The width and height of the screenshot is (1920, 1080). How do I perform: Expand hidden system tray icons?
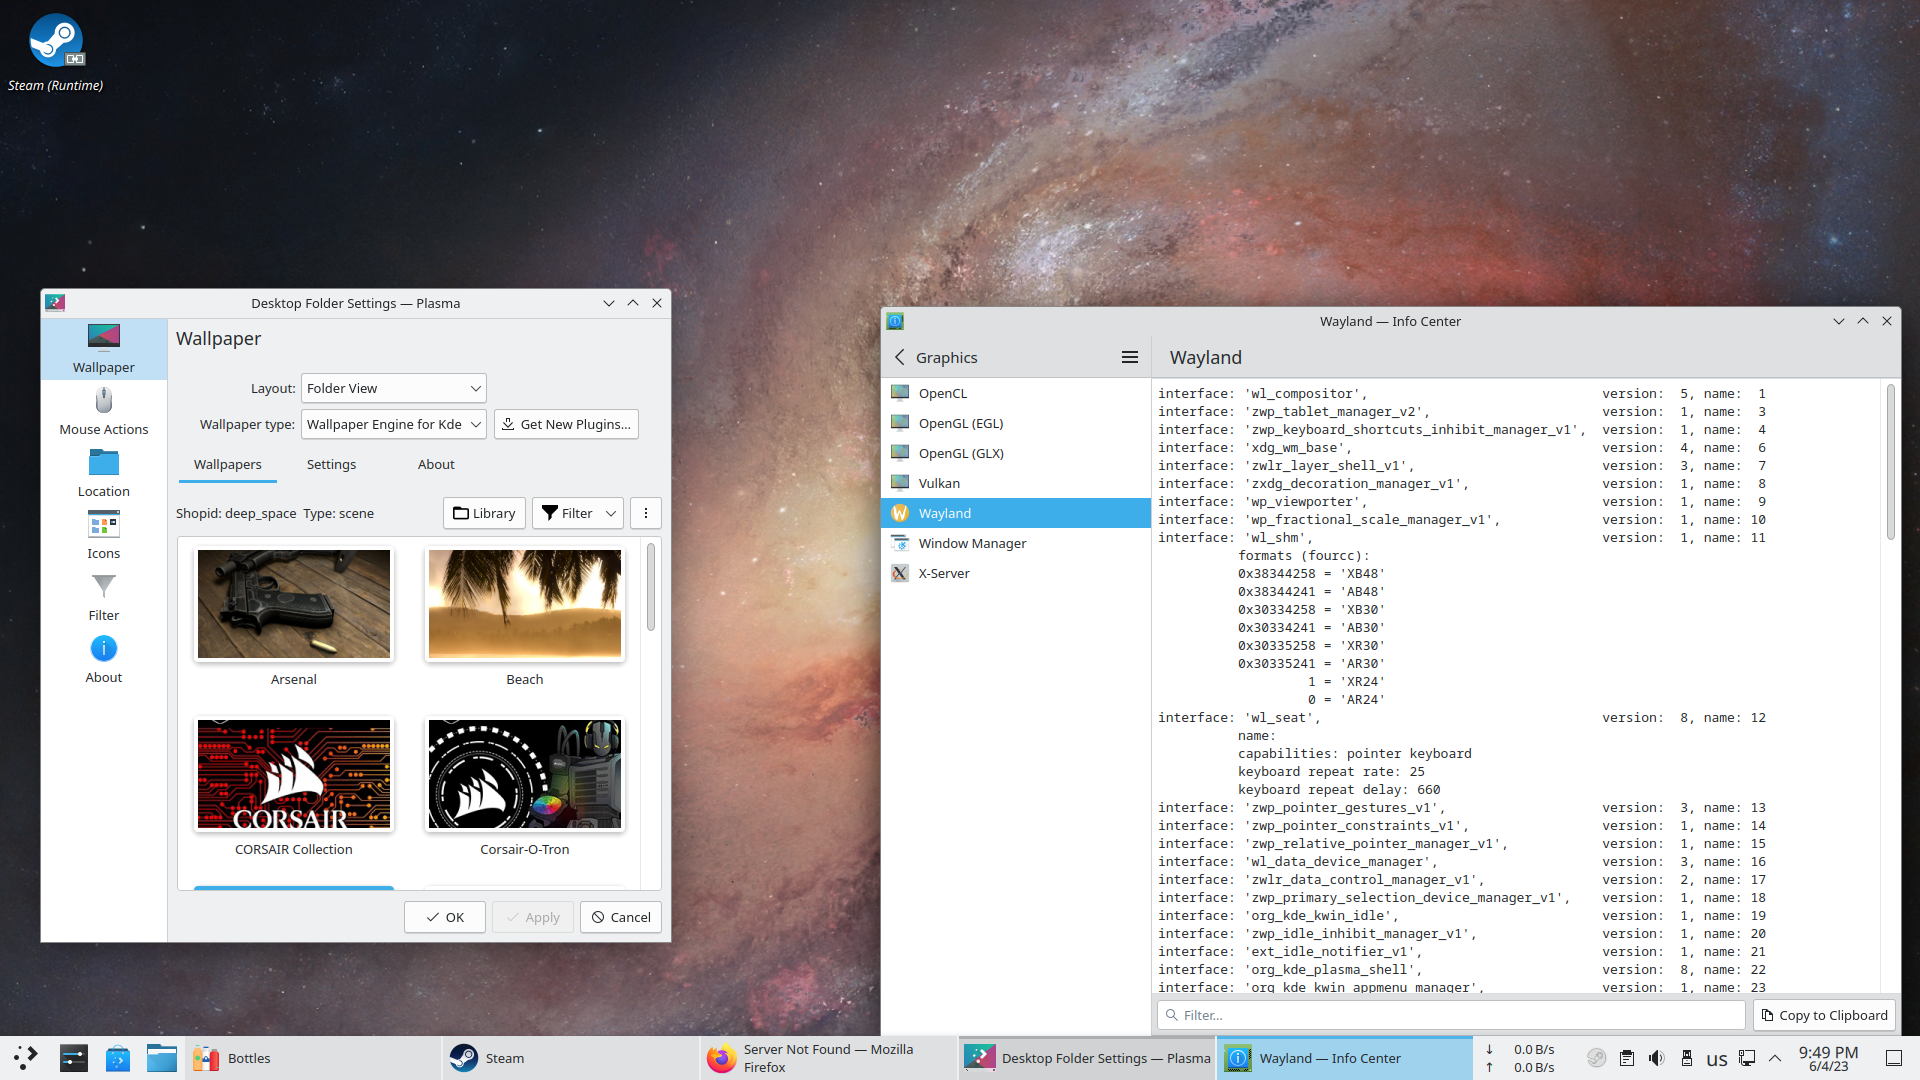(x=1774, y=1057)
